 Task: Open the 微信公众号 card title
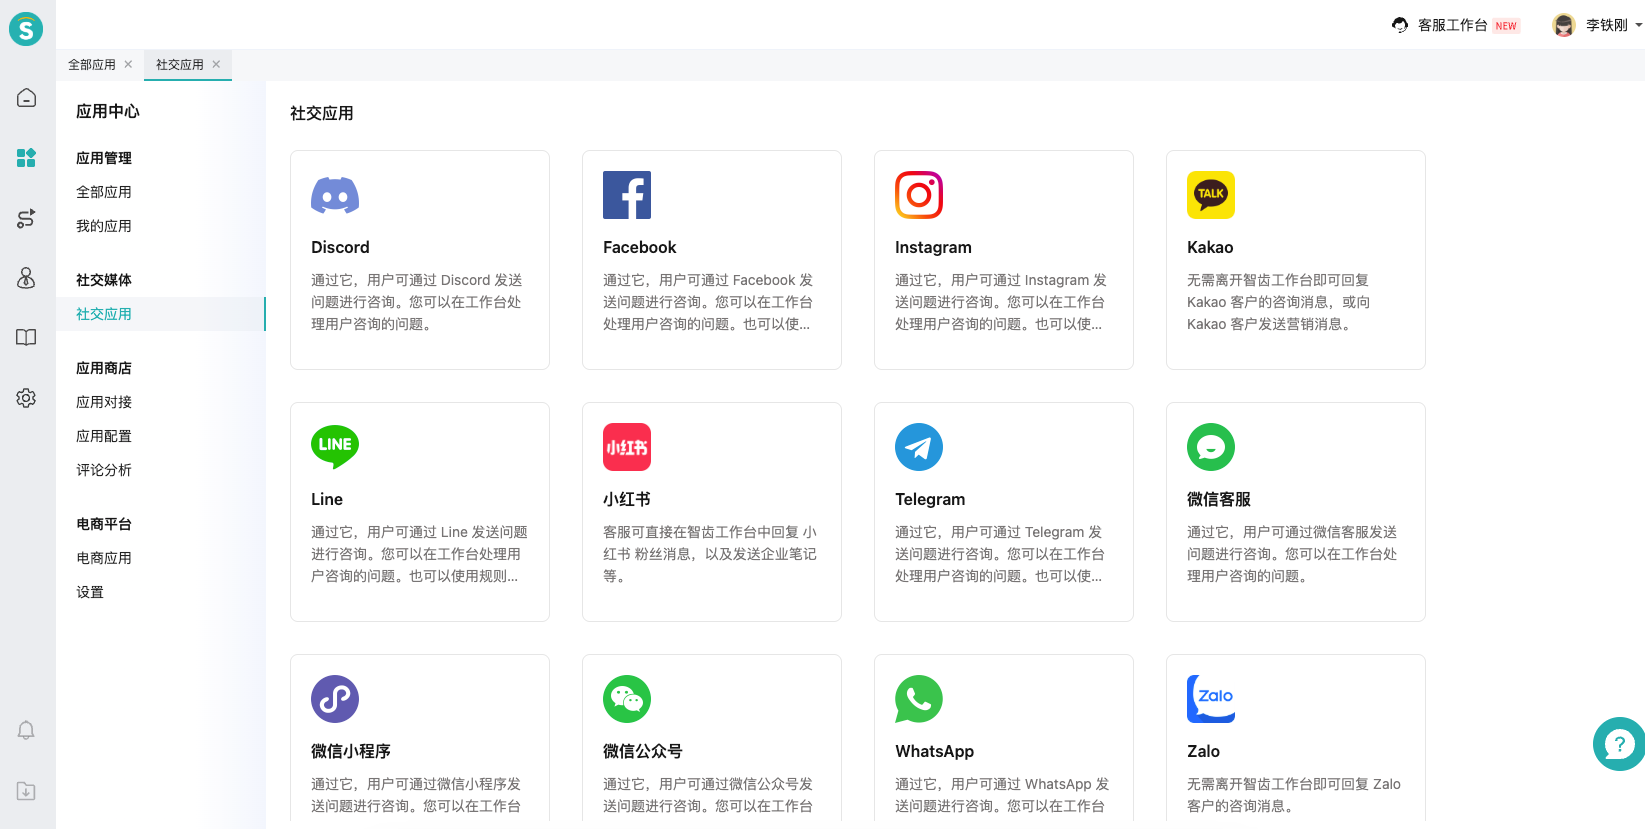click(x=643, y=751)
